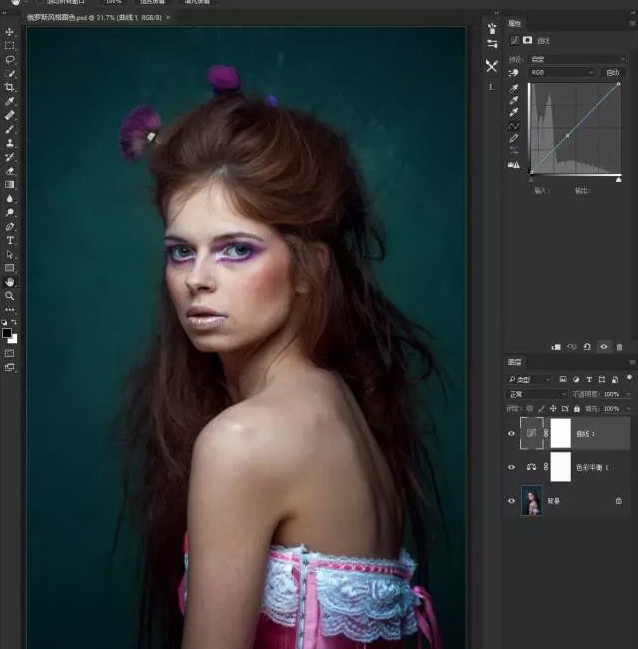Click the reset adjustment icon in Properties

coord(587,347)
